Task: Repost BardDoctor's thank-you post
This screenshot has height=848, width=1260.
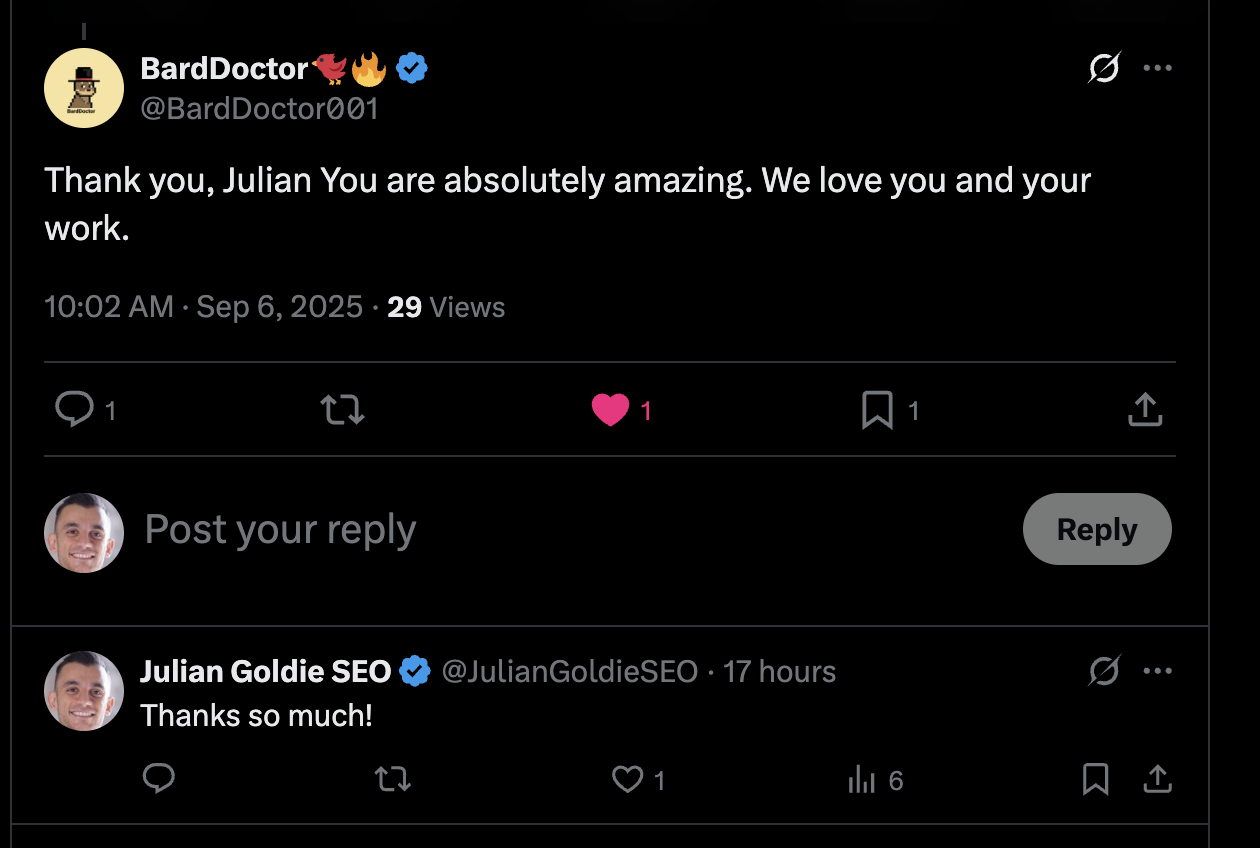Action: coord(342,409)
